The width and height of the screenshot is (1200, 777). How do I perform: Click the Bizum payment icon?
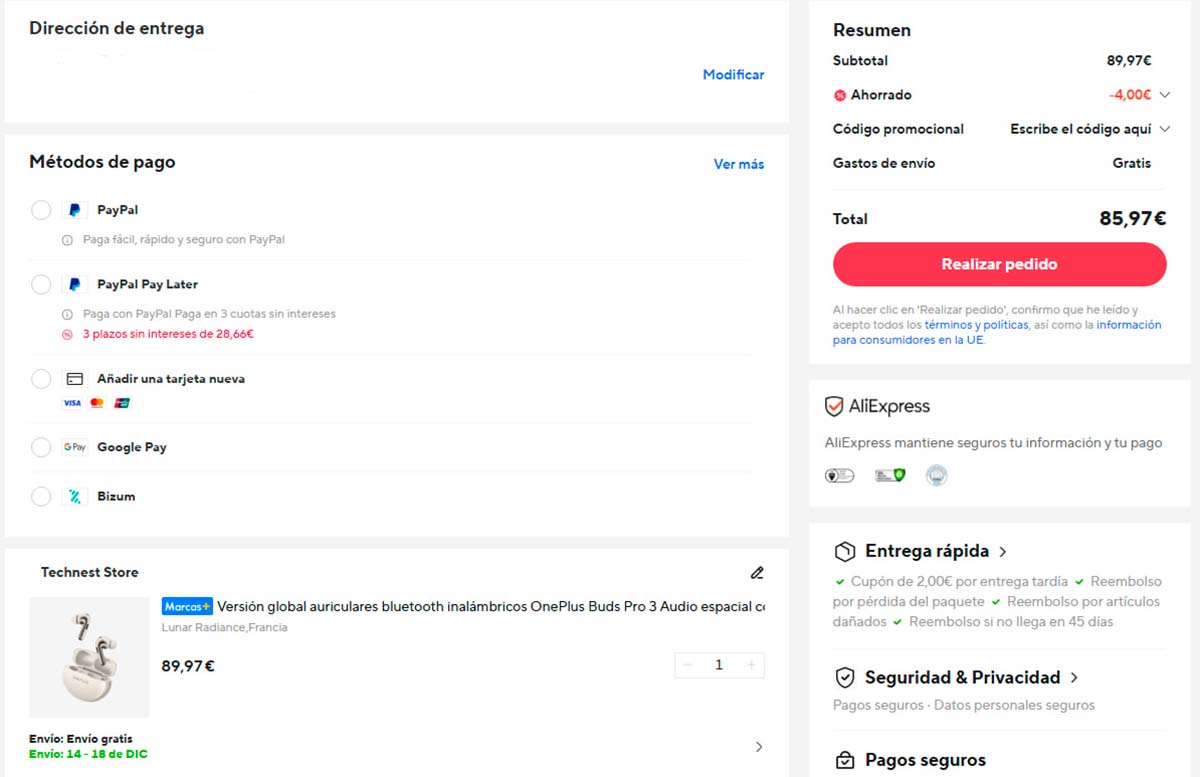pyautogui.click(x=74, y=496)
